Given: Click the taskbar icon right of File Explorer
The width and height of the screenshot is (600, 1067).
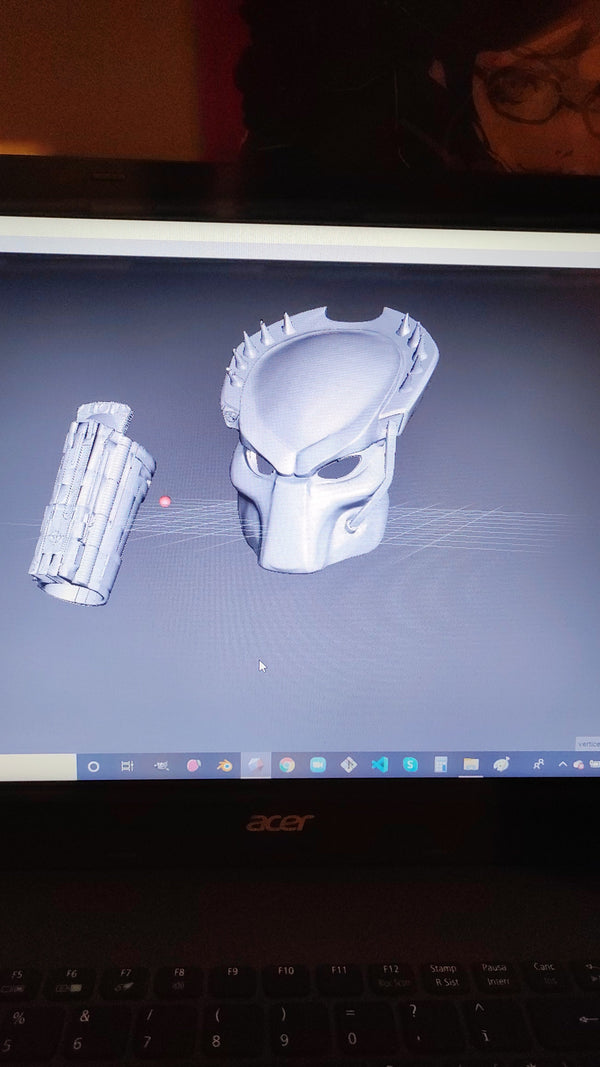Looking at the screenshot, I should (x=501, y=765).
